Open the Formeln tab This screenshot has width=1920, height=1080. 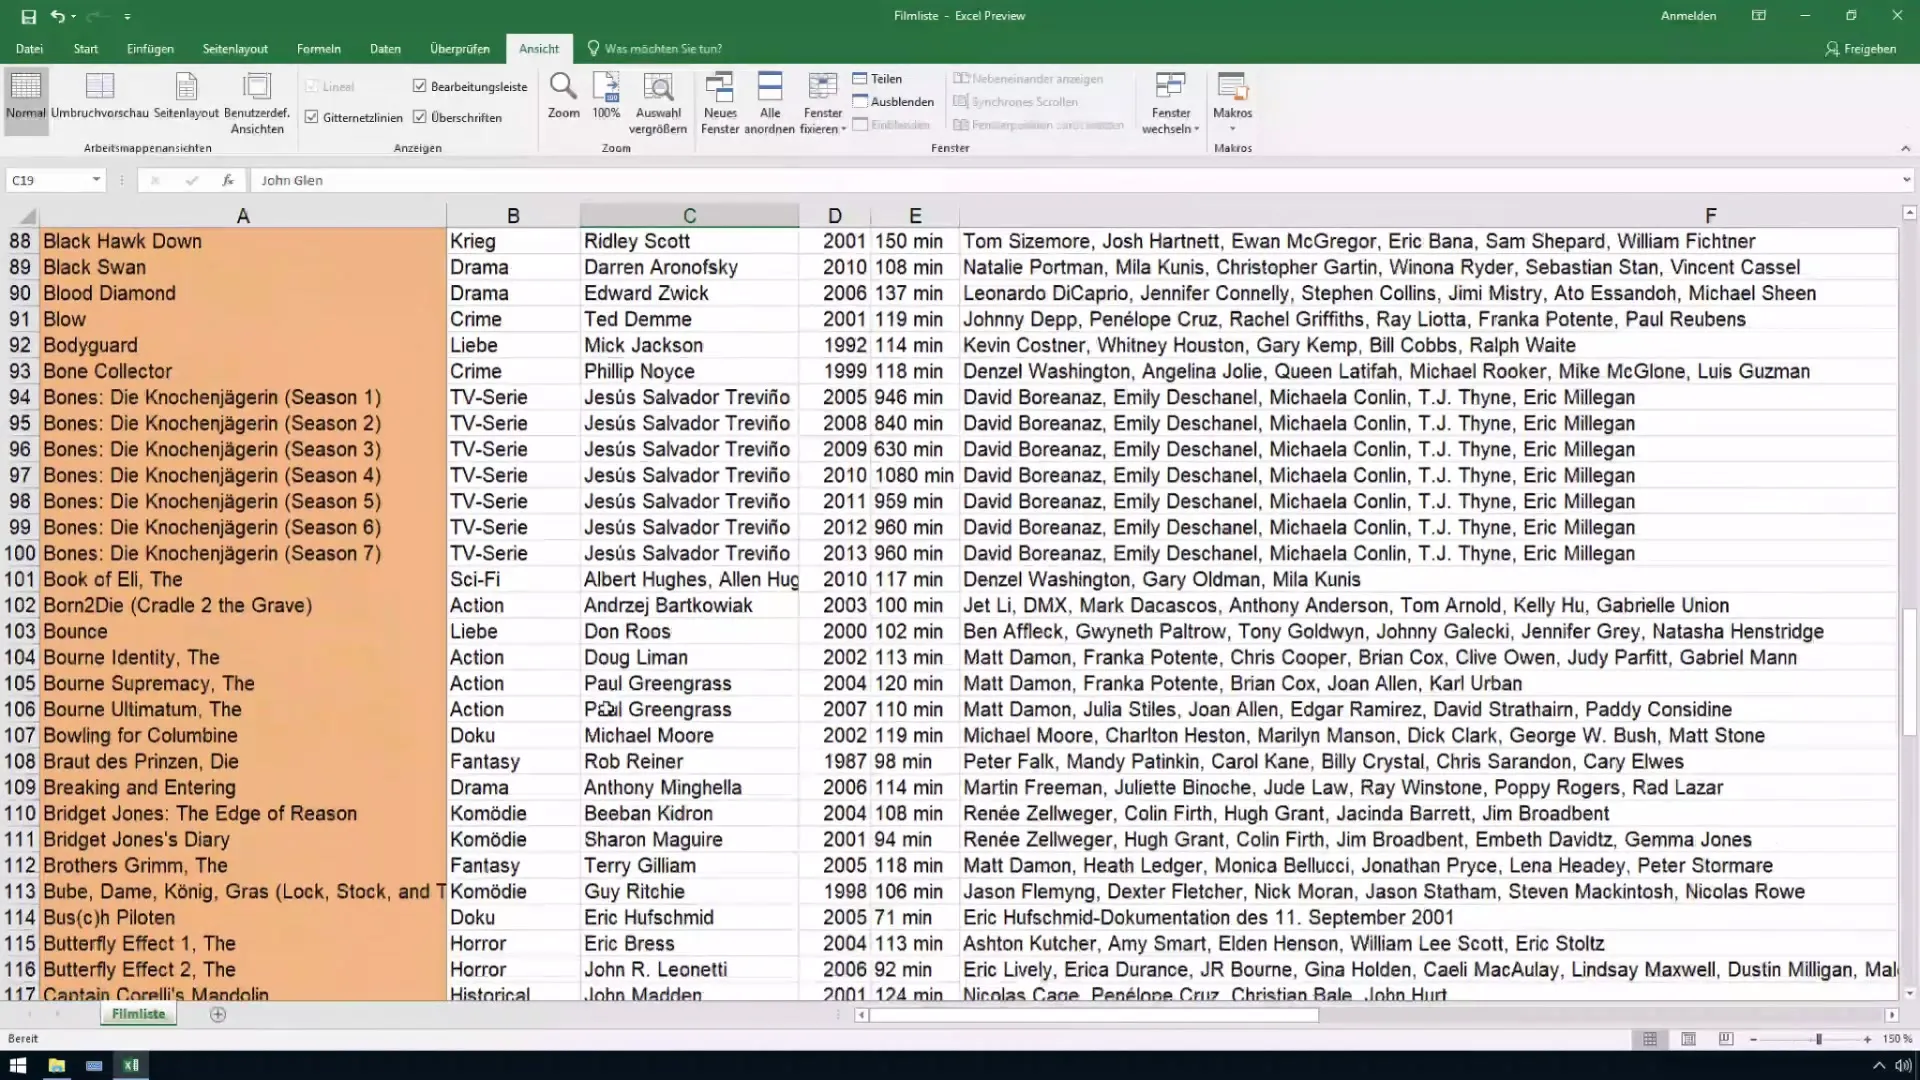click(x=319, y=49)
